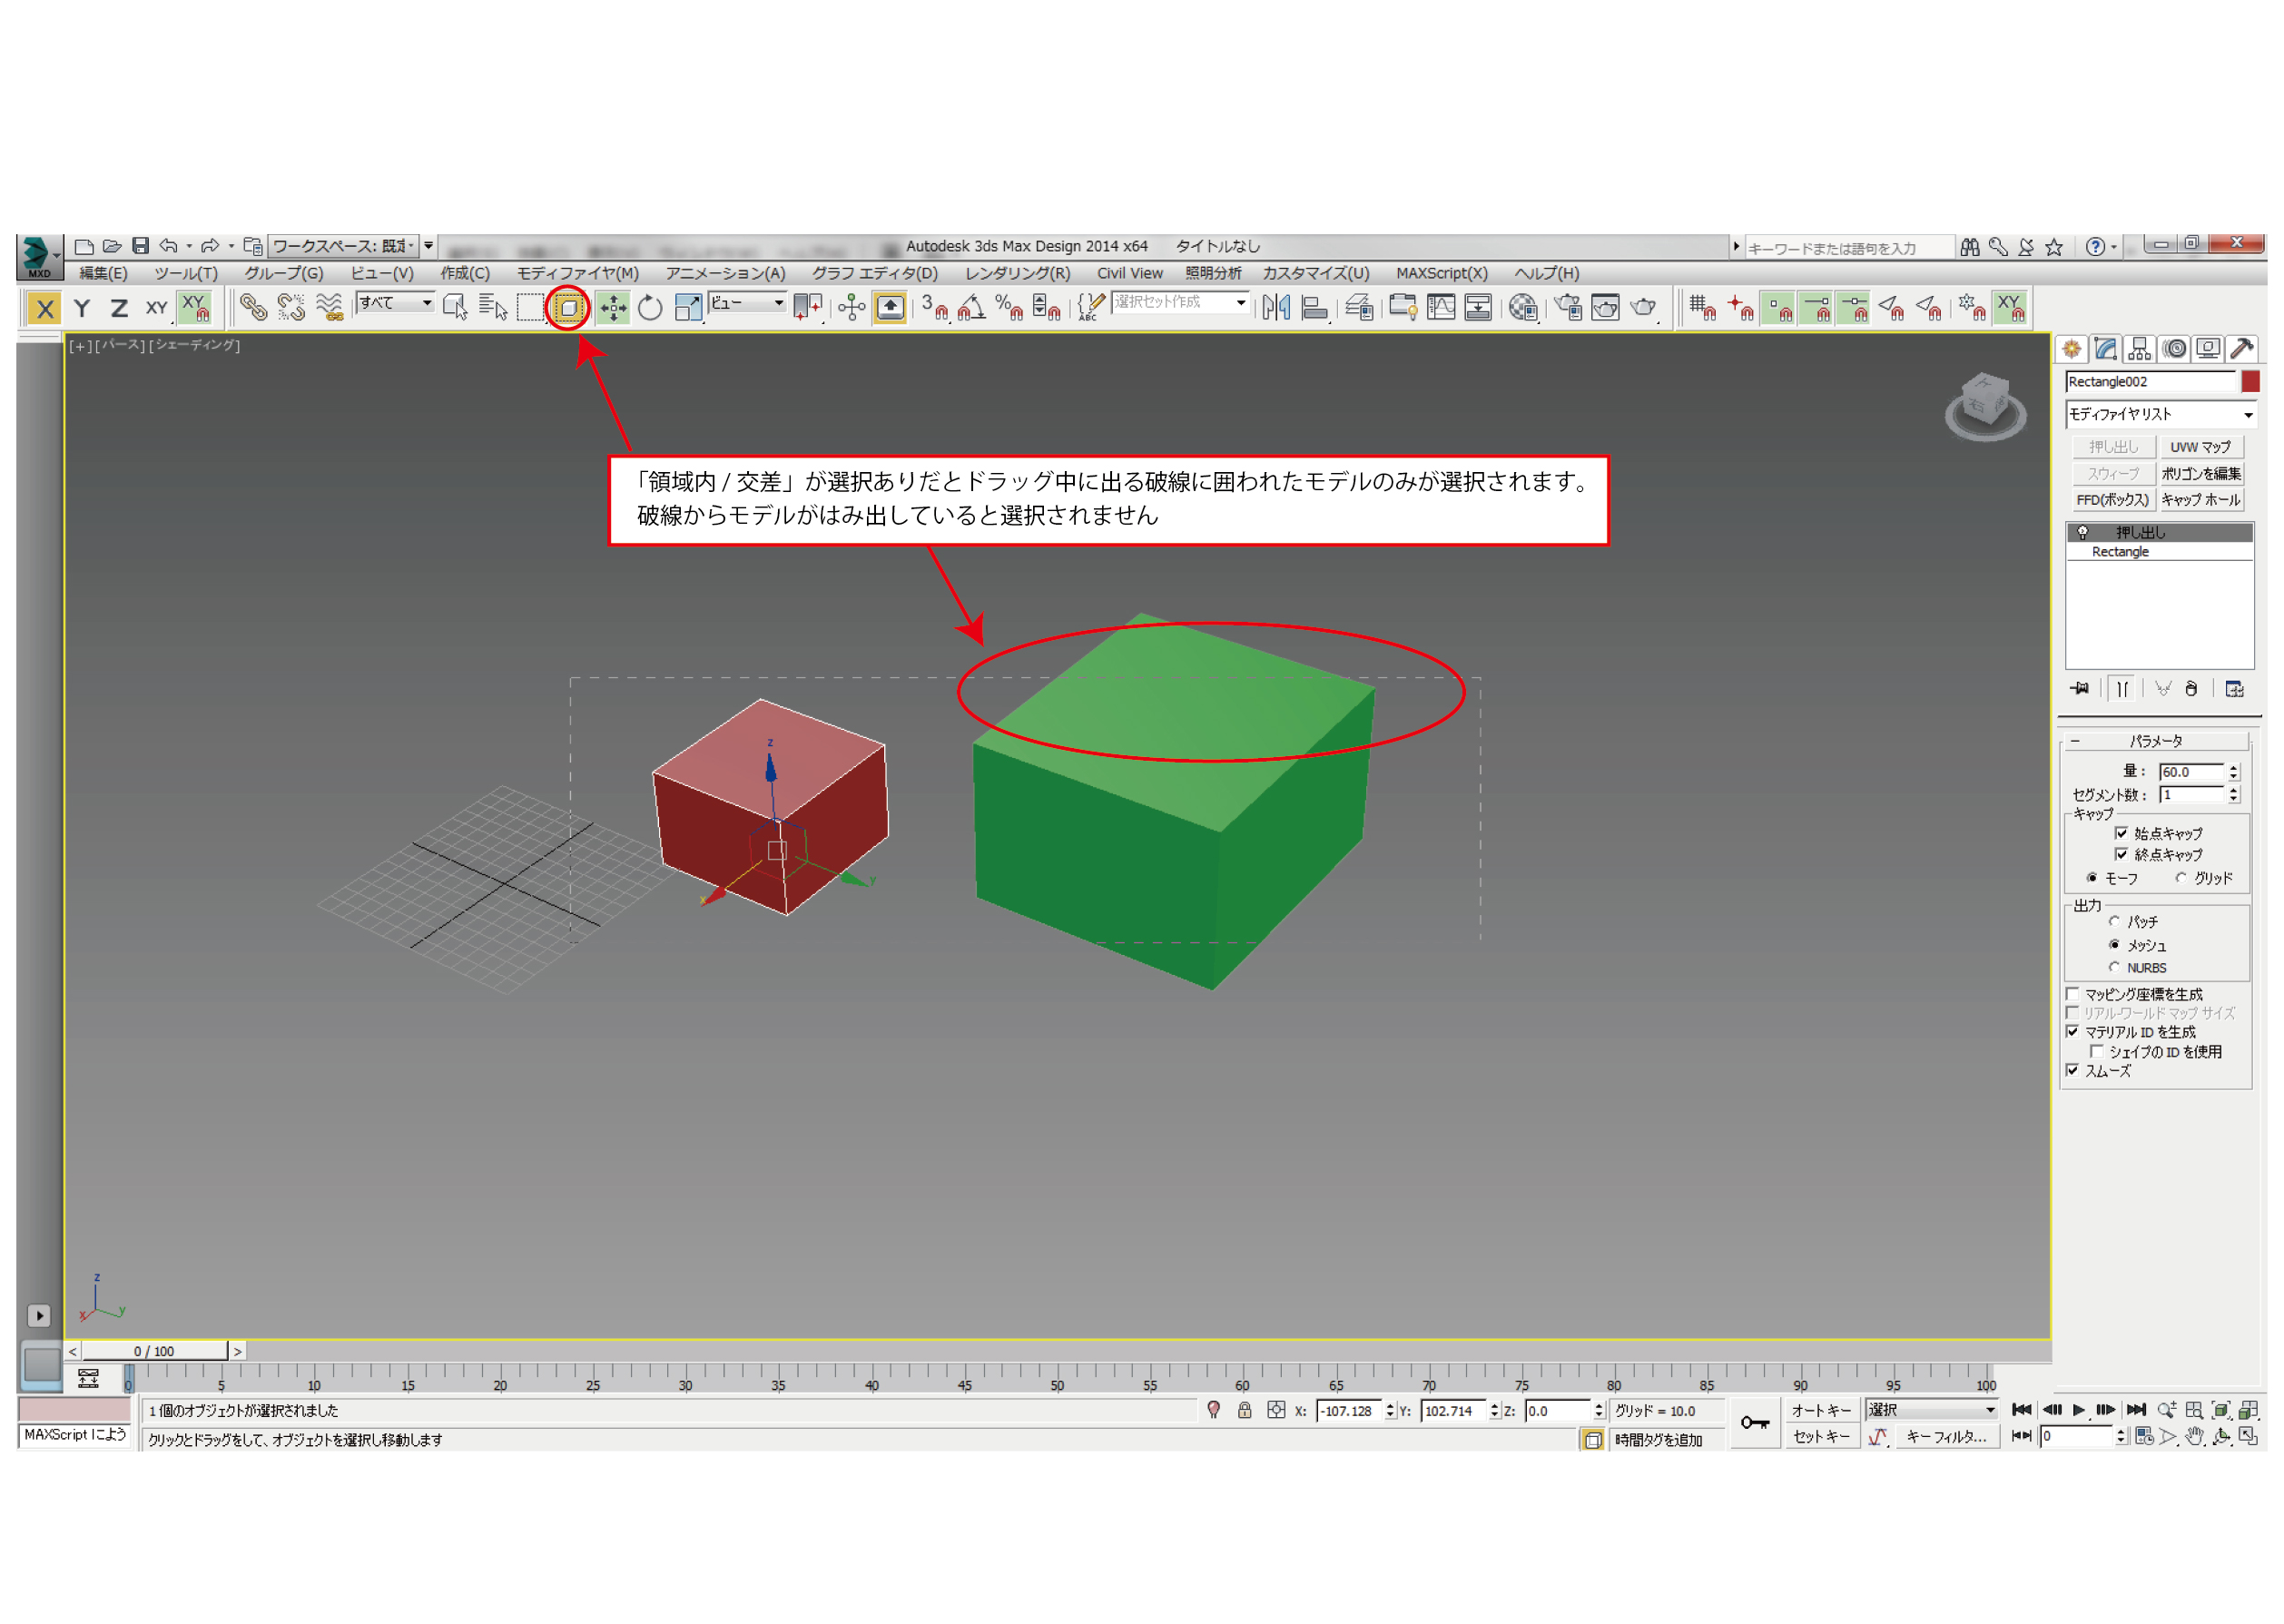
Task: Open the Material Editor
Action: click(x=1522, y=308)
